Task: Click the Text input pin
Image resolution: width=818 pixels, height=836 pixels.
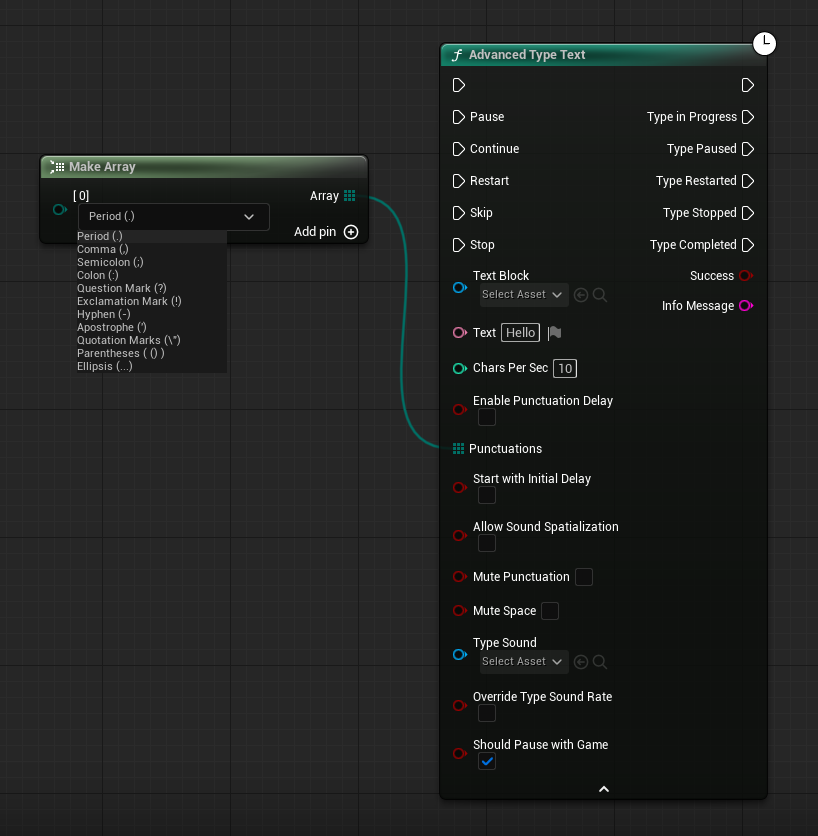Action: coord(460,333)
